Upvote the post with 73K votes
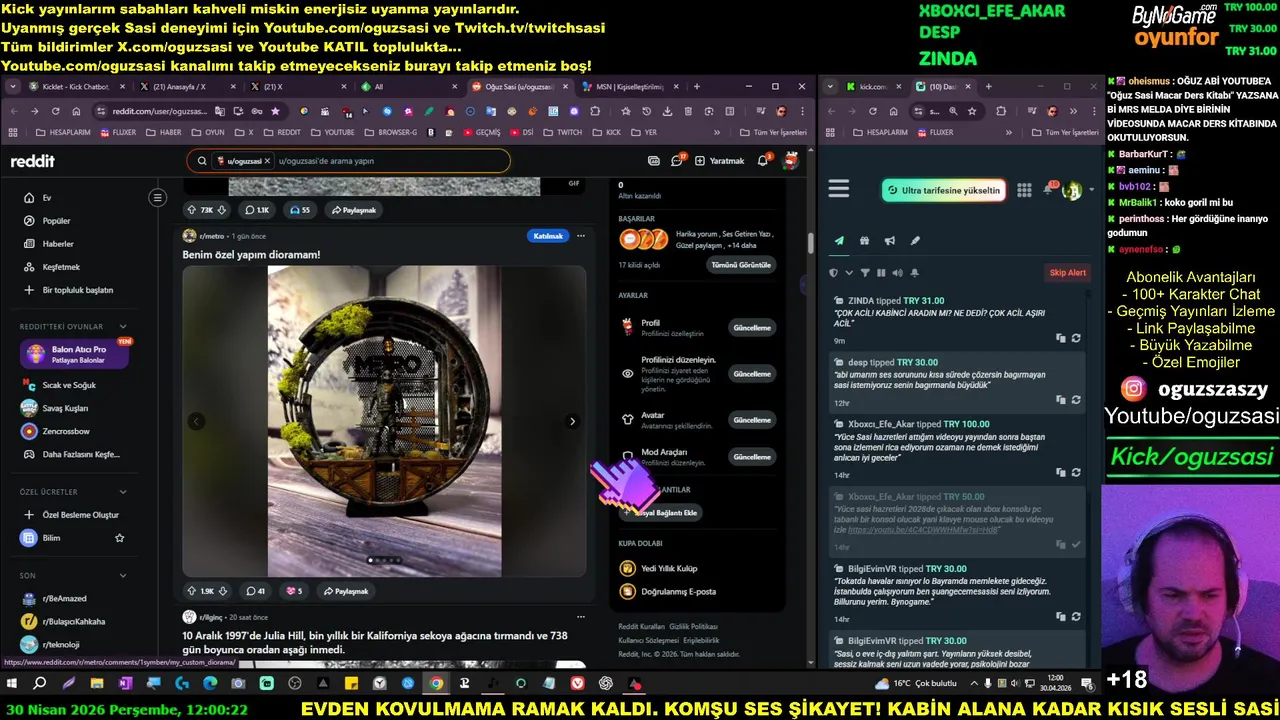 coord(192,210)
